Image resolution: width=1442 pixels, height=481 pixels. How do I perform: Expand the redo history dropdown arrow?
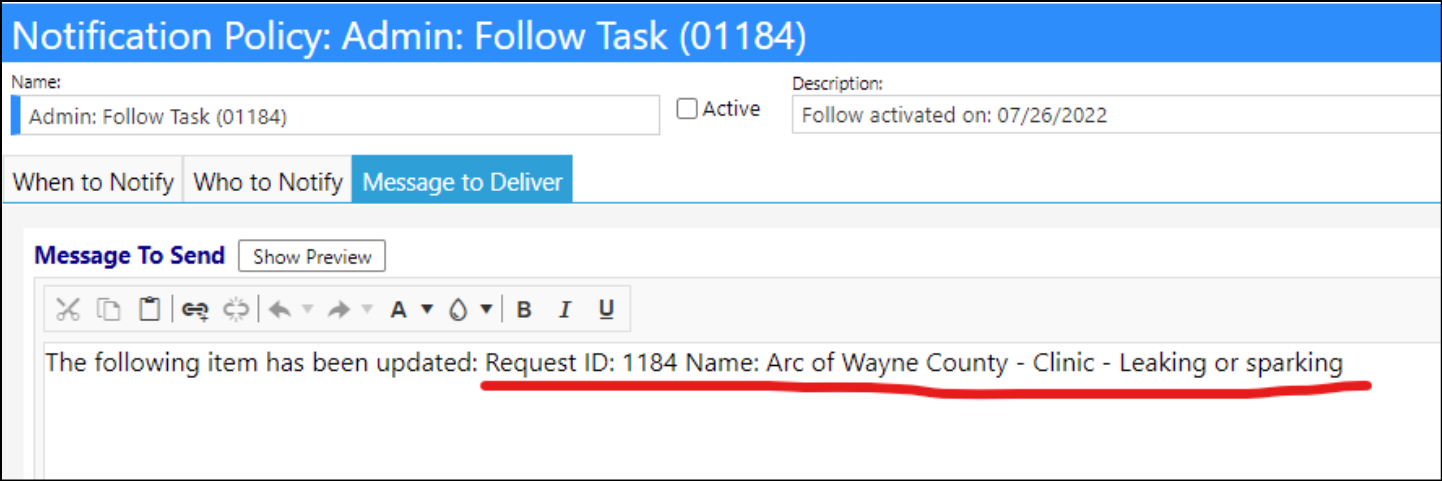pyautogui.click(x=367, y=310)
